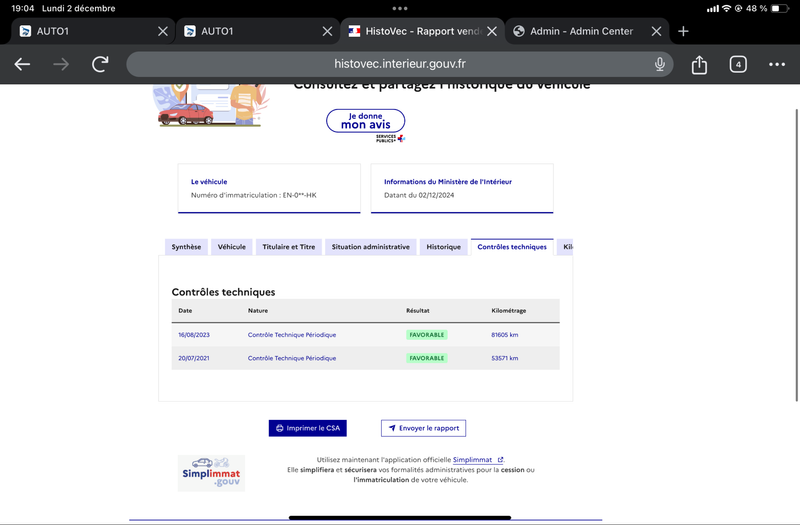Click the FAVORABLE badge for 16/08/2023

pyautogui.click(x=427, y=335)
